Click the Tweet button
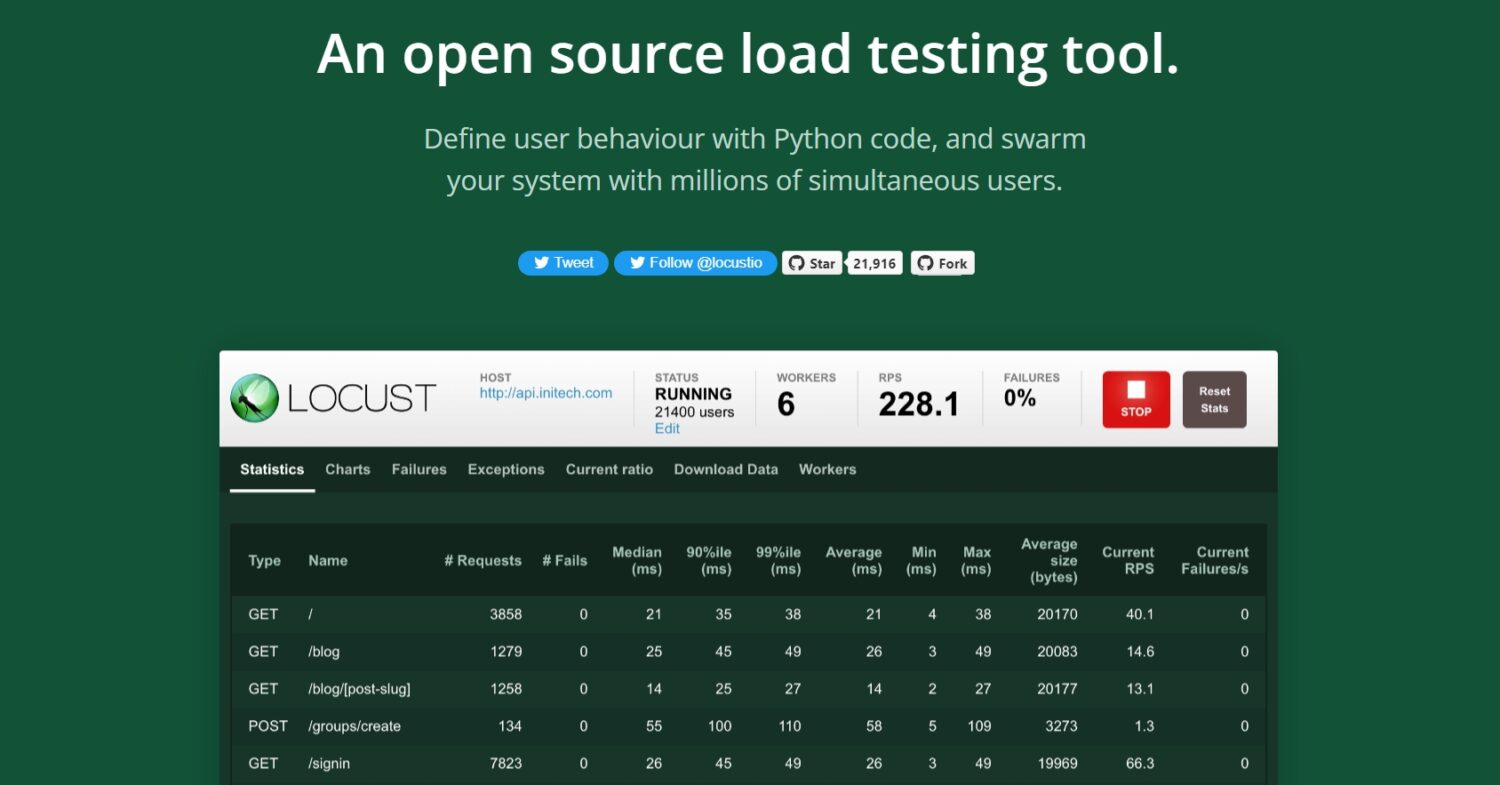The height and width of the screenshot is (785, 1500). (563, 263)
